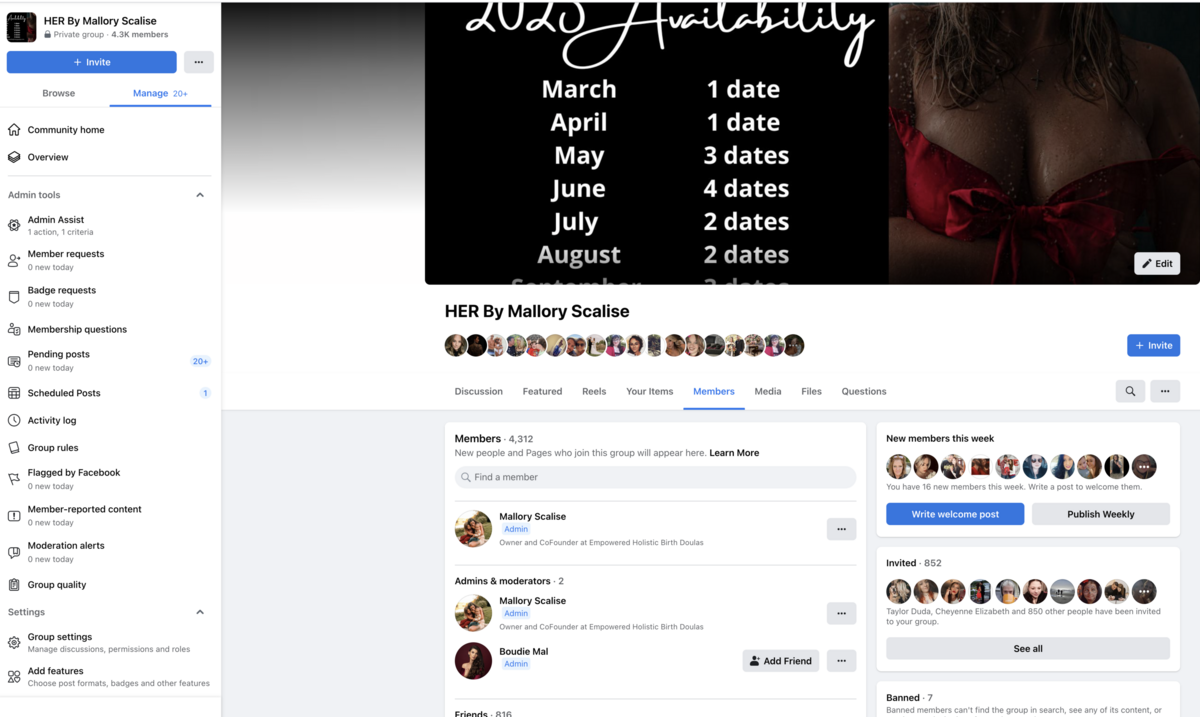Switch to the Browse tab
1200x717 pixels.
pyautogui.click(x=58, y=93)
